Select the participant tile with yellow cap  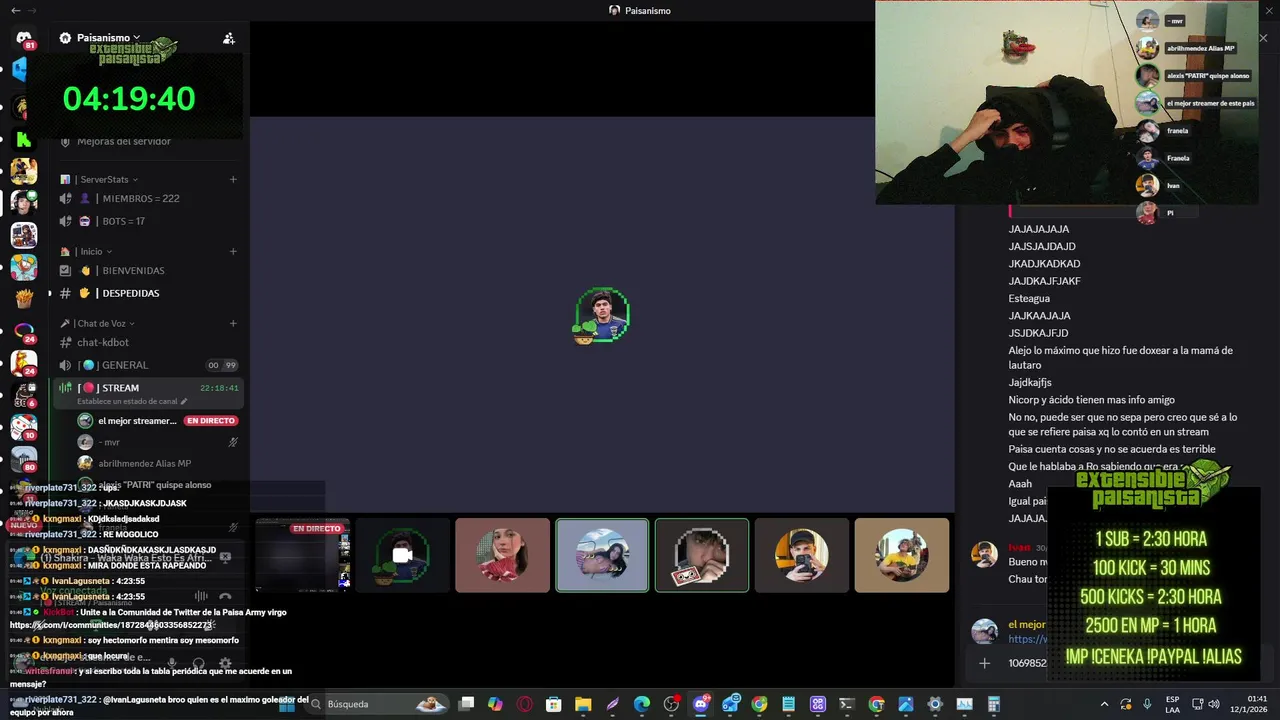802,555
